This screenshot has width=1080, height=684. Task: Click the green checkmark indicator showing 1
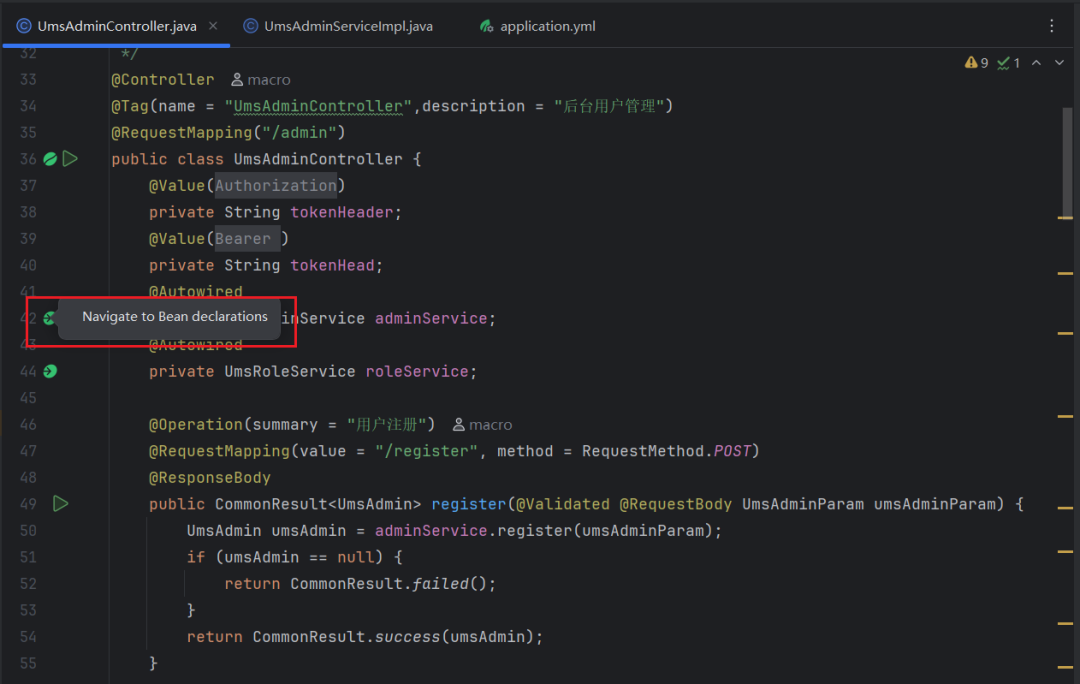[1008, 63]
